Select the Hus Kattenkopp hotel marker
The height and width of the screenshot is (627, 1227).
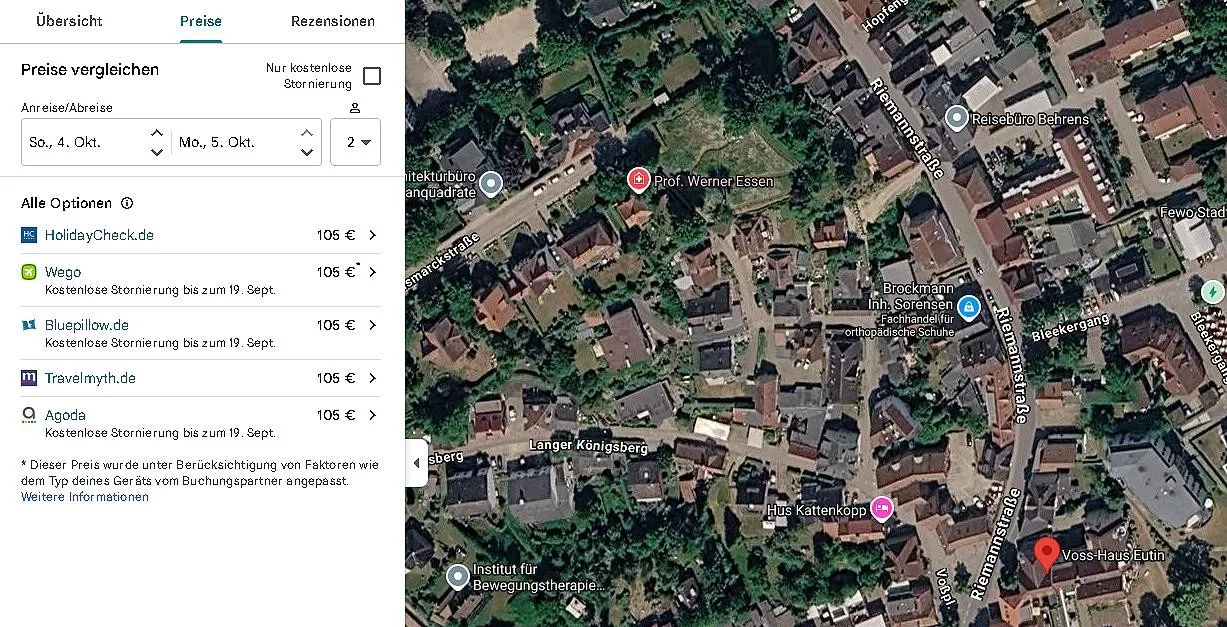click(x=881, y=509)
